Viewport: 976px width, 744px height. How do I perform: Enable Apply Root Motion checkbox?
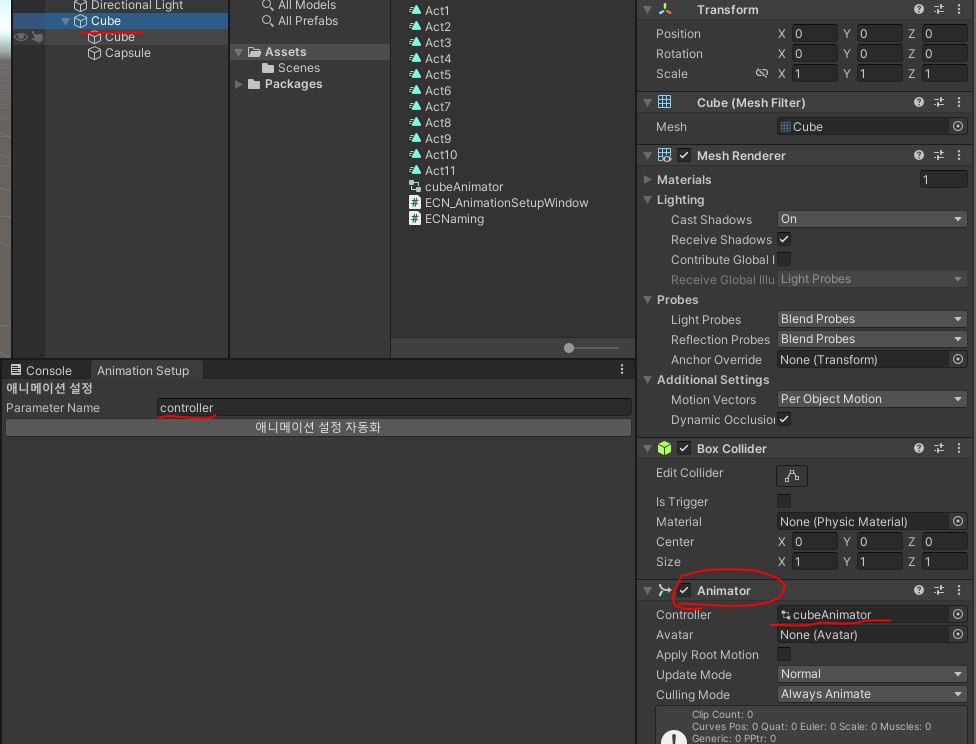784,654
